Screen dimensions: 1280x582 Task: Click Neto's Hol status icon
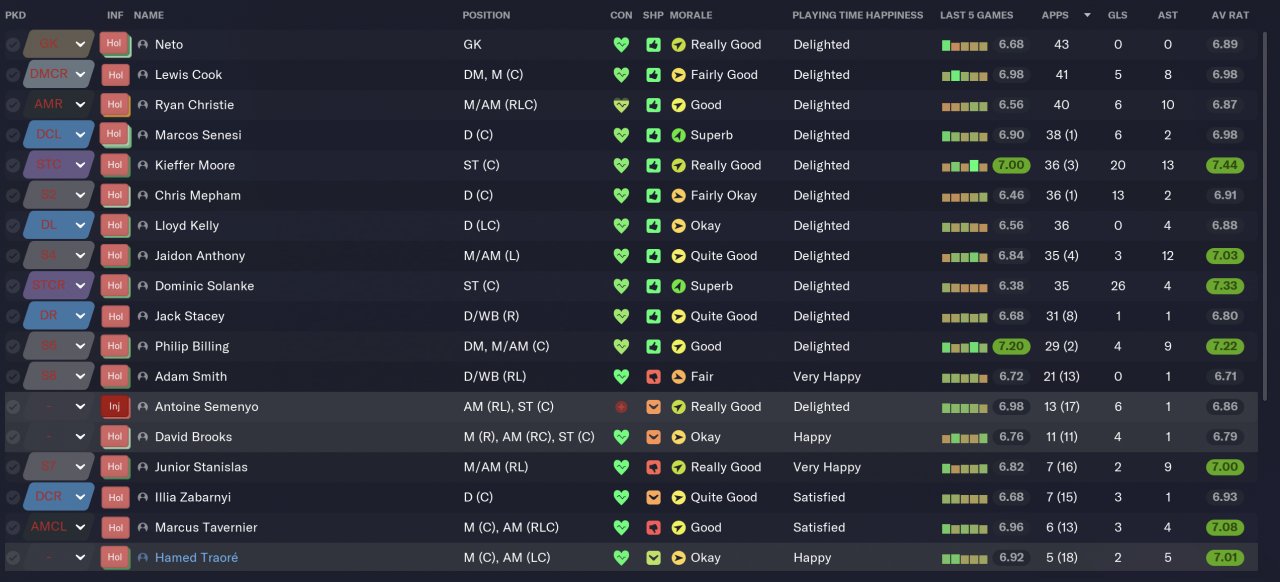coord(114,45)
